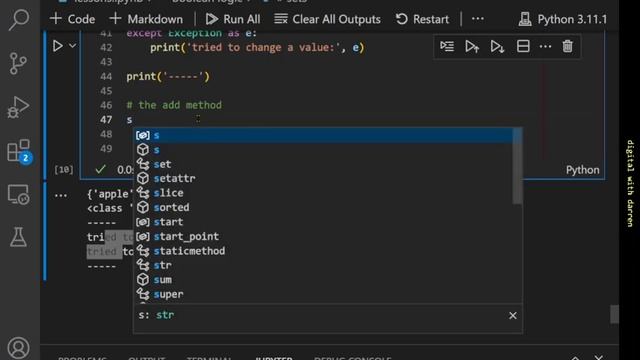Choose 'sorted' from autocomplete list

pos(324,207)
